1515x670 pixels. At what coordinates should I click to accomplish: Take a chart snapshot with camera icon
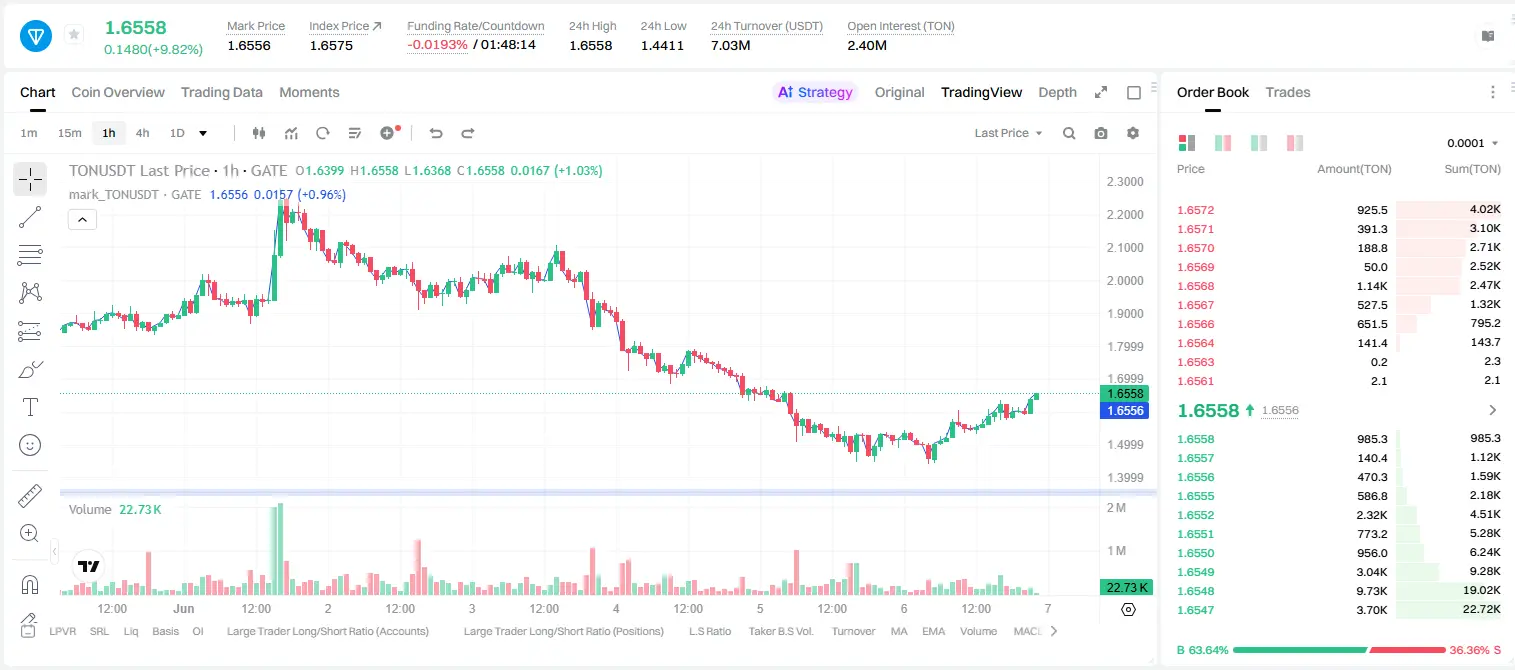click(x=1101, y=133)
